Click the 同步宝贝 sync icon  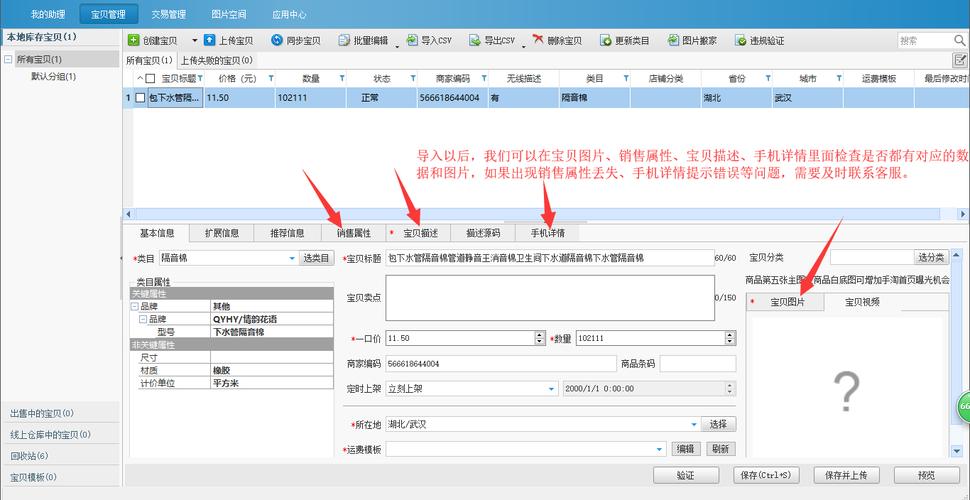[276, 41]
